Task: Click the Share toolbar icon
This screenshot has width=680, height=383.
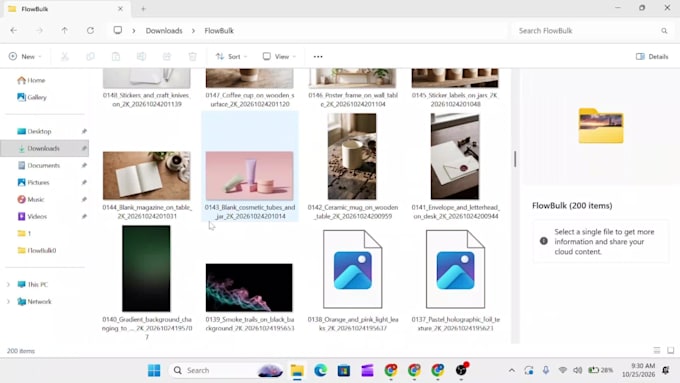Action: (x=167, y=56)
